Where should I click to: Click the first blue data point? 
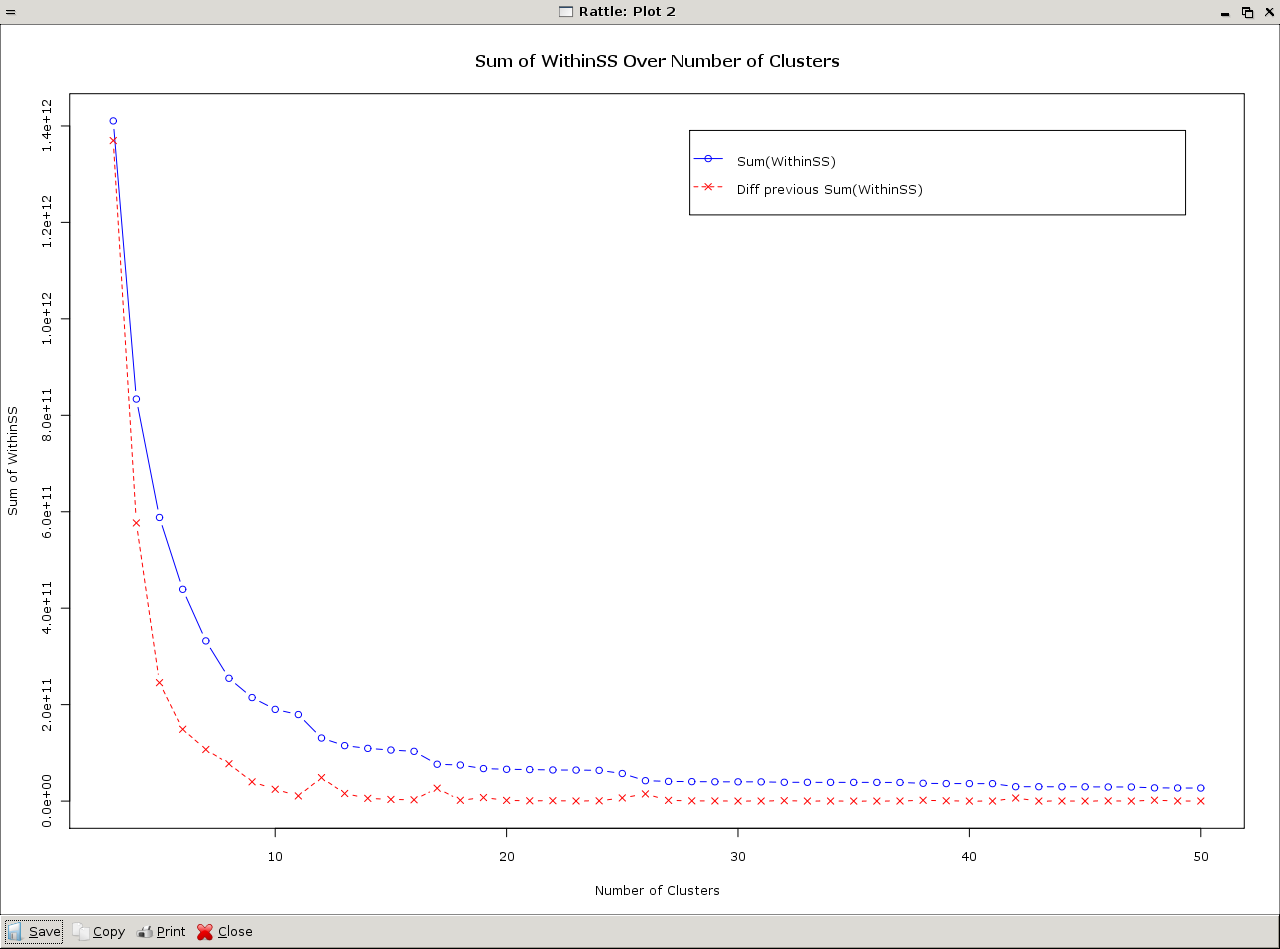pyautogui.click(x=112, y=119)
